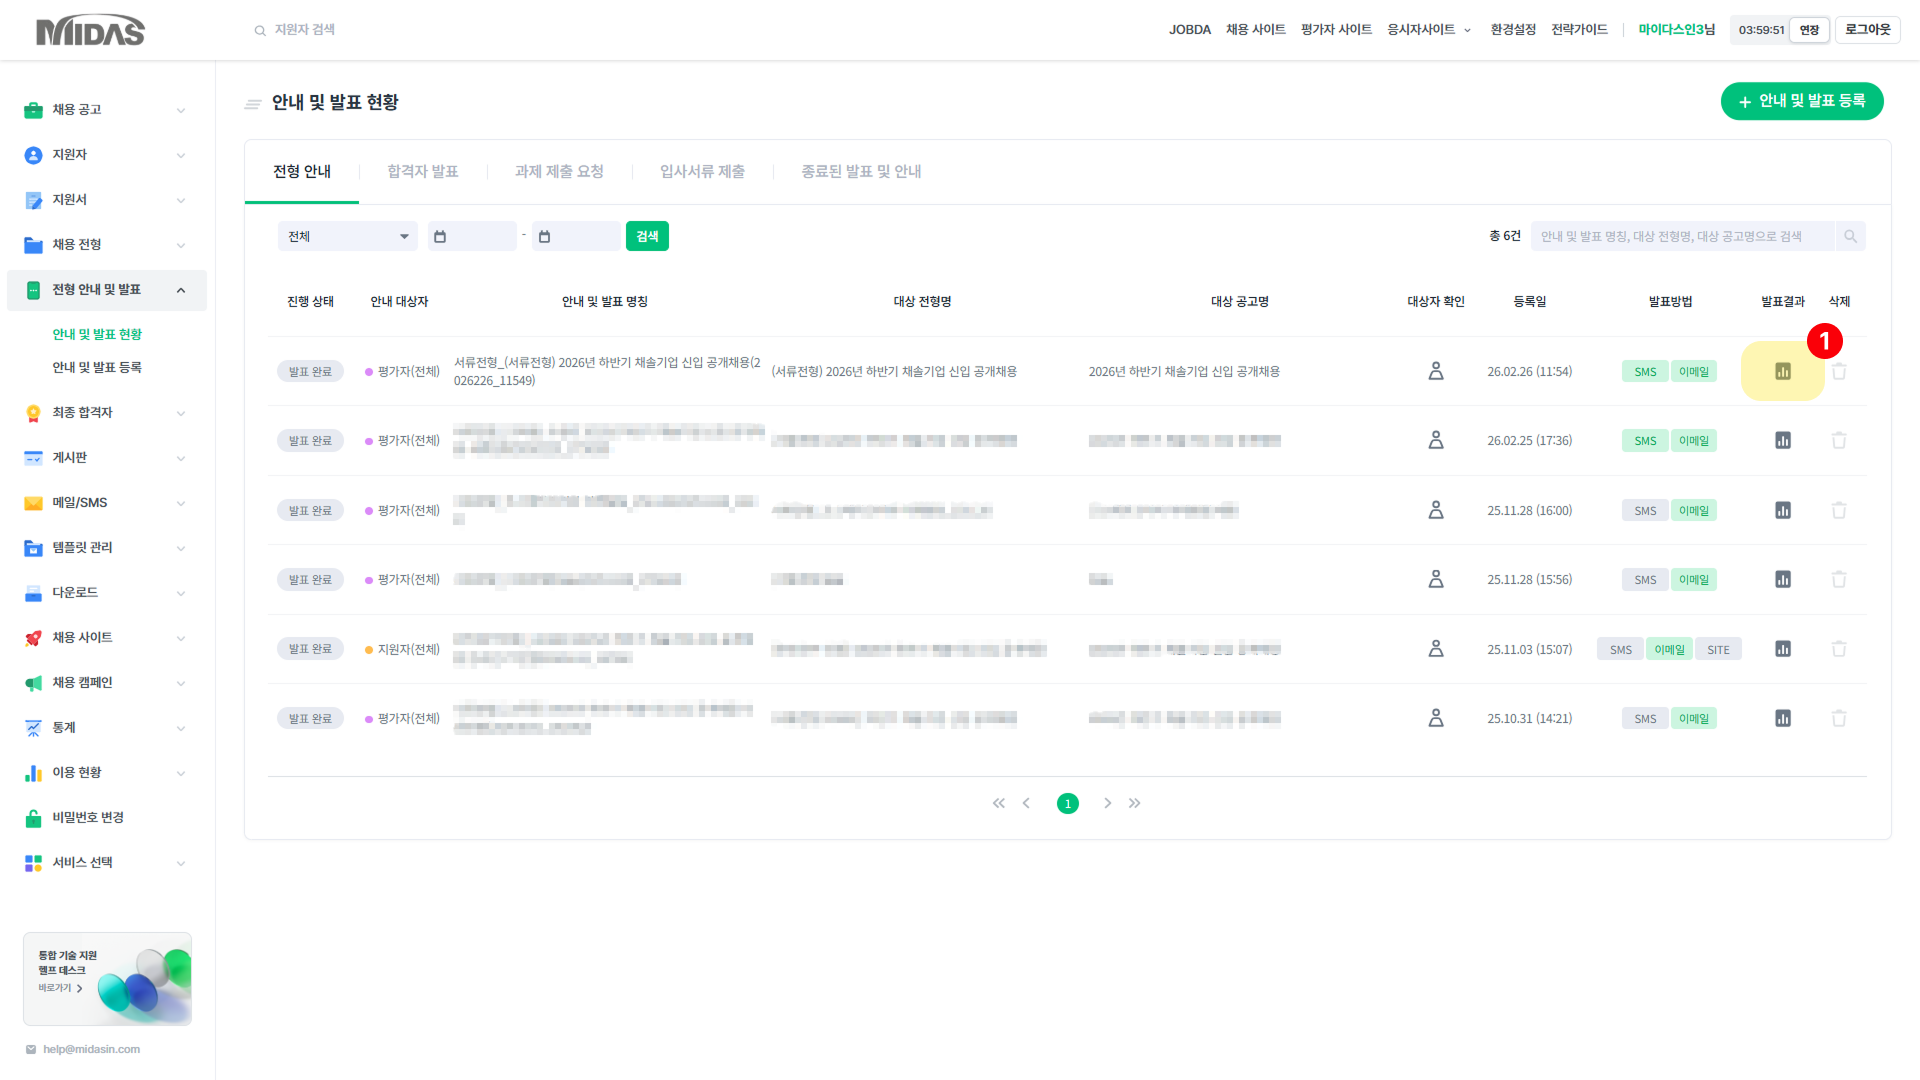The height and width of the screenshot is (1080, 1920).
Task: Open result chart icon for 26.02.26 row
Action: (x=1782, y=371)
